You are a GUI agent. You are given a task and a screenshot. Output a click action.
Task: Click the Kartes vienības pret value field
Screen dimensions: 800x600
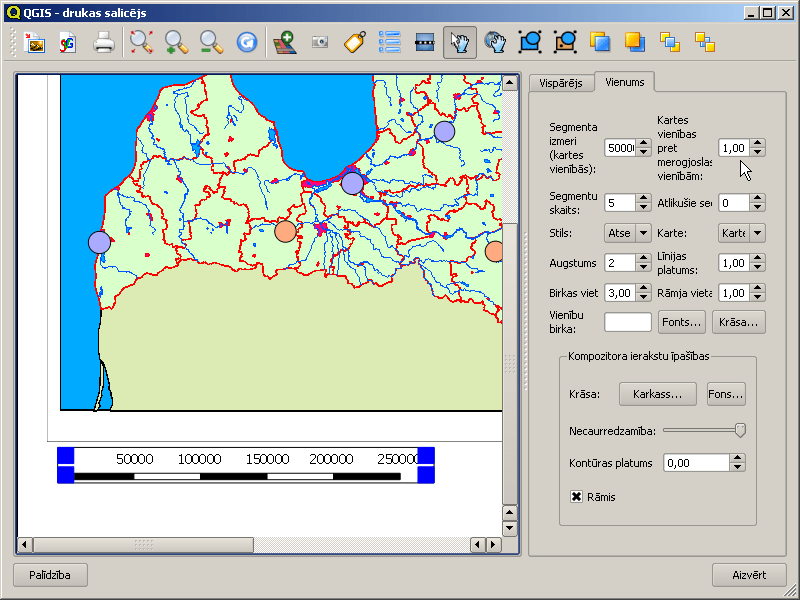734,148
